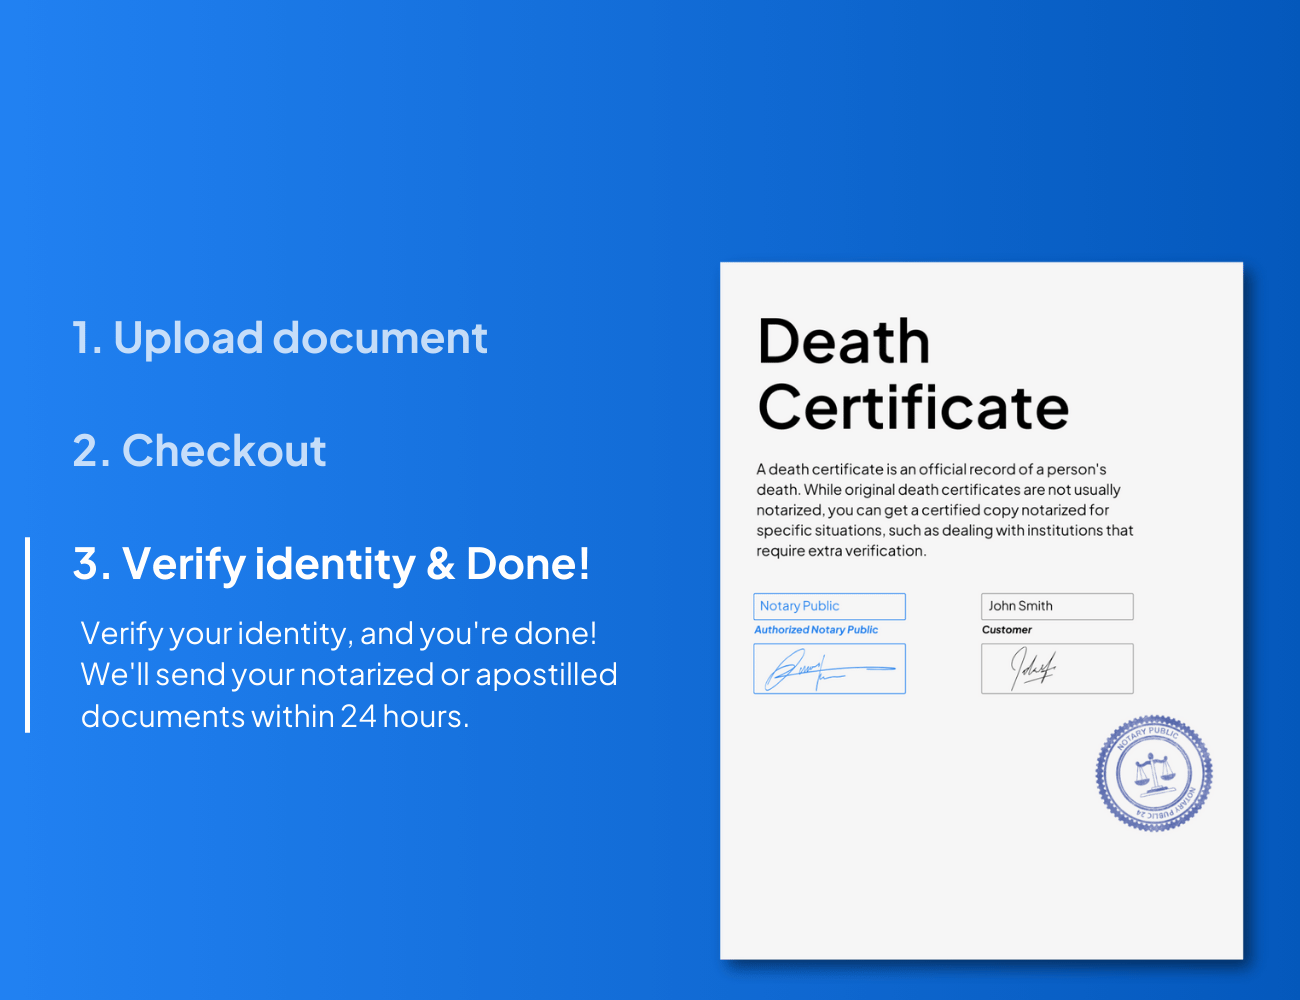Screen dimensions: 1300x1000
Task: Click the death certificate description paragraph
Action: [x=944, y=510]
